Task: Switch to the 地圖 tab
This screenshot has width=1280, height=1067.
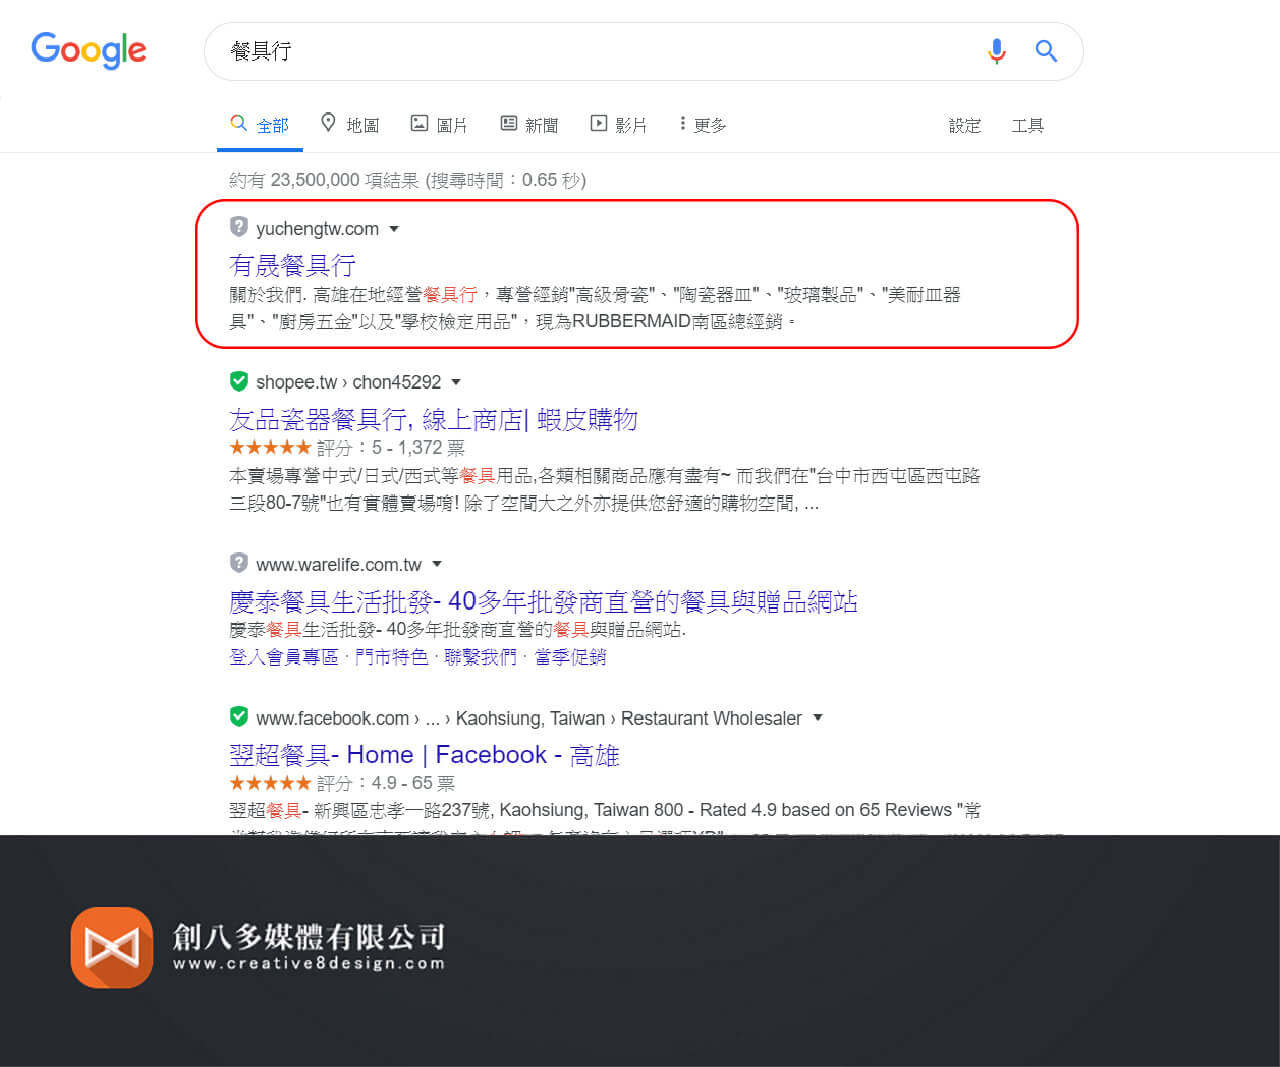Action: coord(350,124)
